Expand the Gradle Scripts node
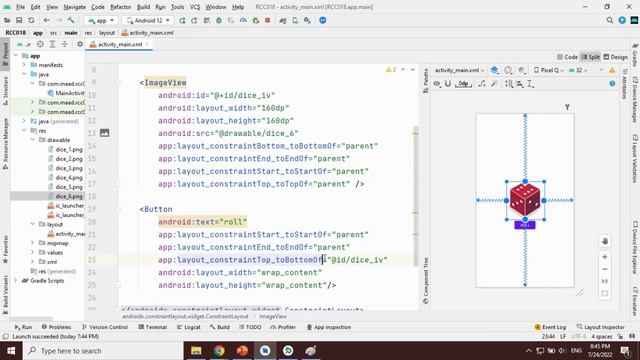This screenshot has width=640, height=360. point(16,280)
